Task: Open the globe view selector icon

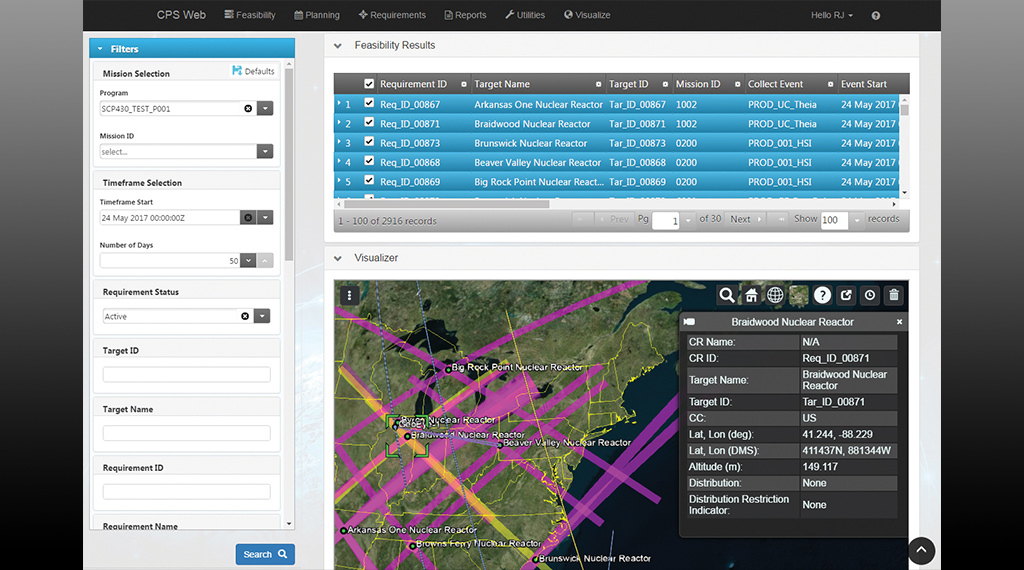Action: point(775,295)
